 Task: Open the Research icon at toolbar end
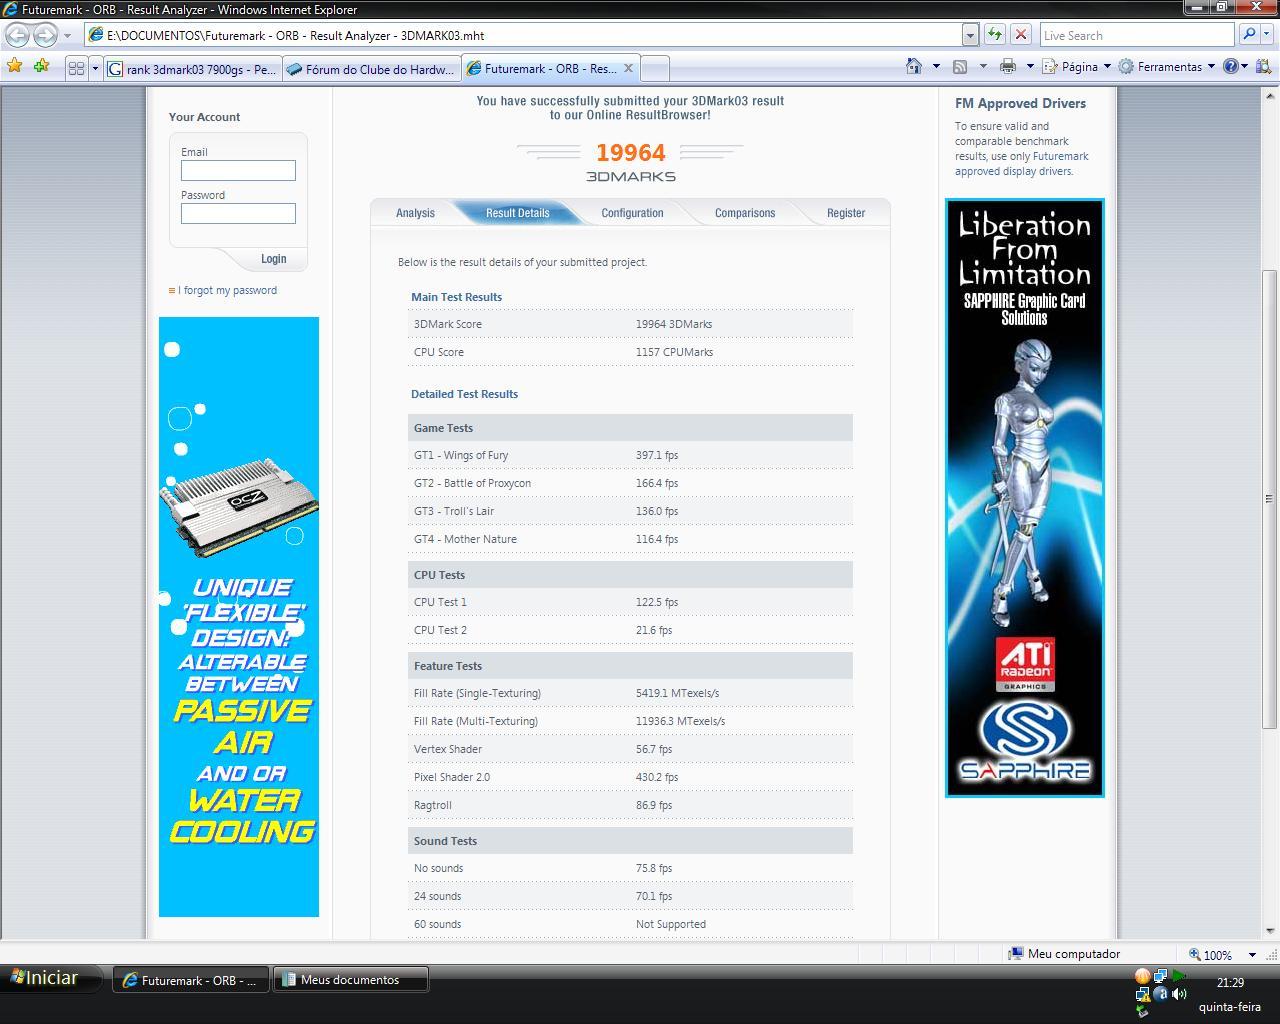1263,67
